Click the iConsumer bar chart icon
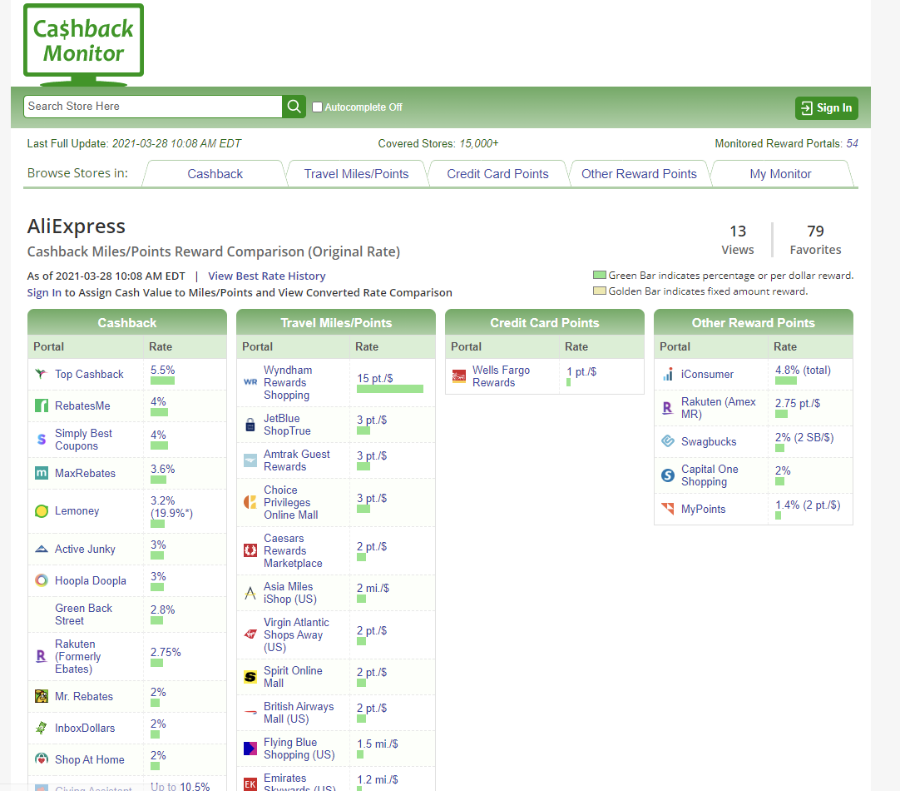 click(668, 374)
